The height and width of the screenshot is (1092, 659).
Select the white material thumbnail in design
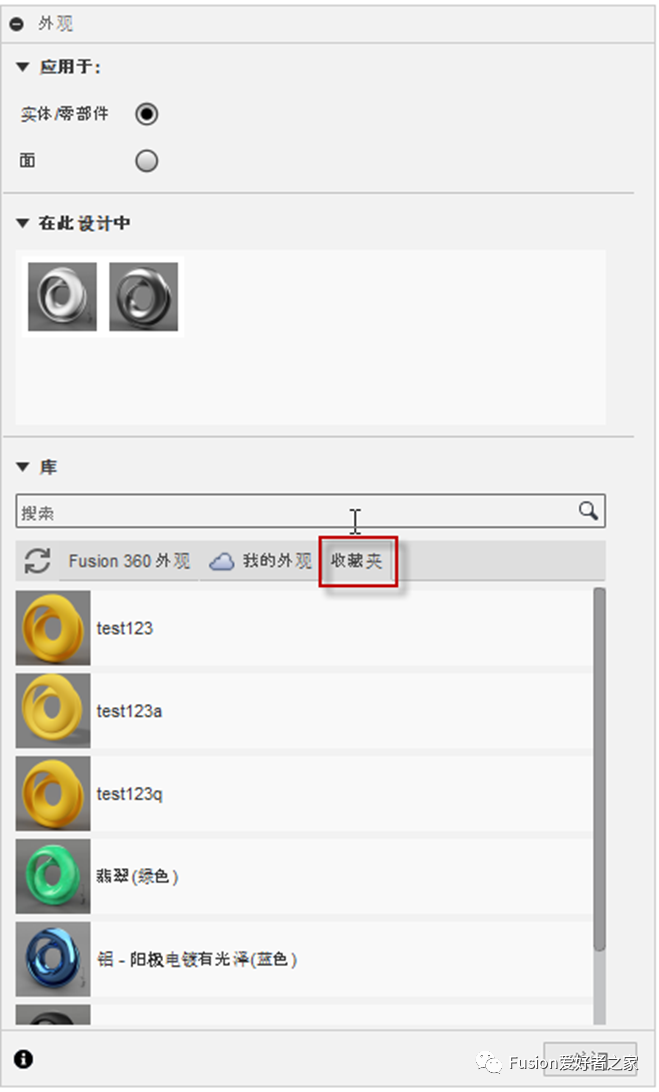click(x=63, y=297)
